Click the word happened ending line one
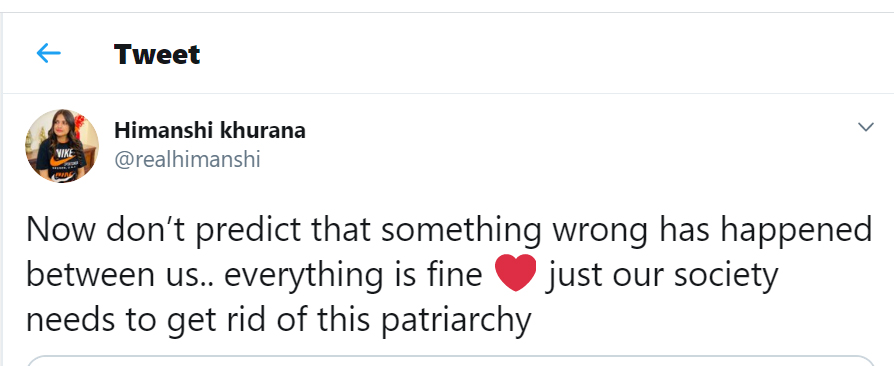Screen dimensions: 894x366 pyautogui.click(x=795, y=231)
